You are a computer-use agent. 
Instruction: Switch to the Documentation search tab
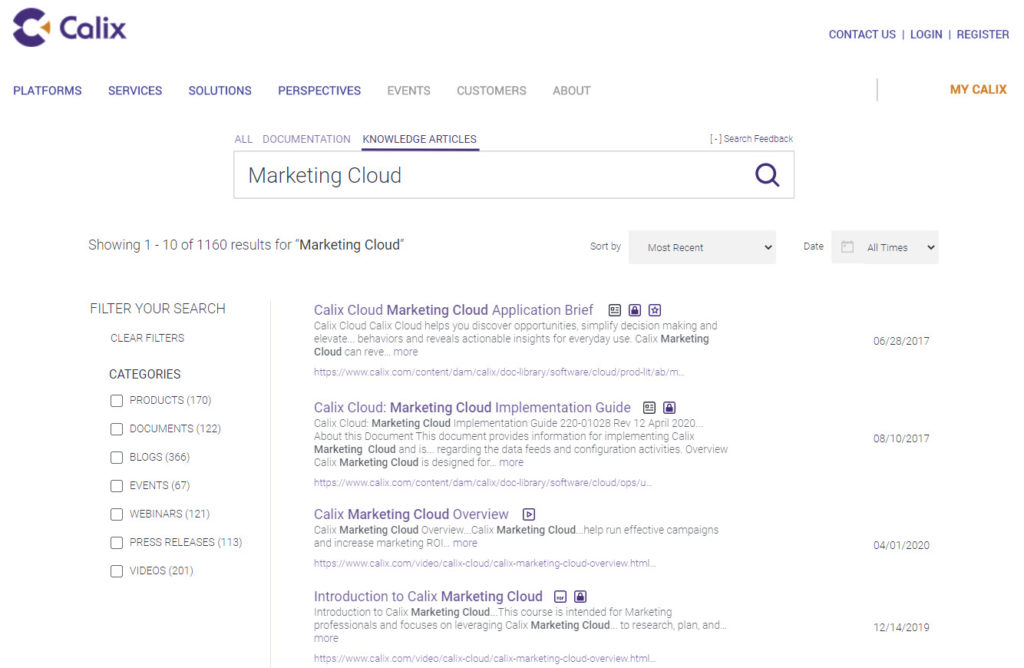click(x=306, y=139)
